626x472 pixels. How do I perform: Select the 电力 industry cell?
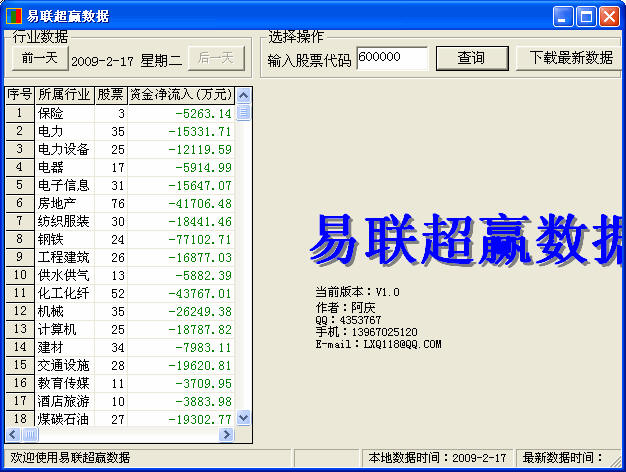coord(65,131)
